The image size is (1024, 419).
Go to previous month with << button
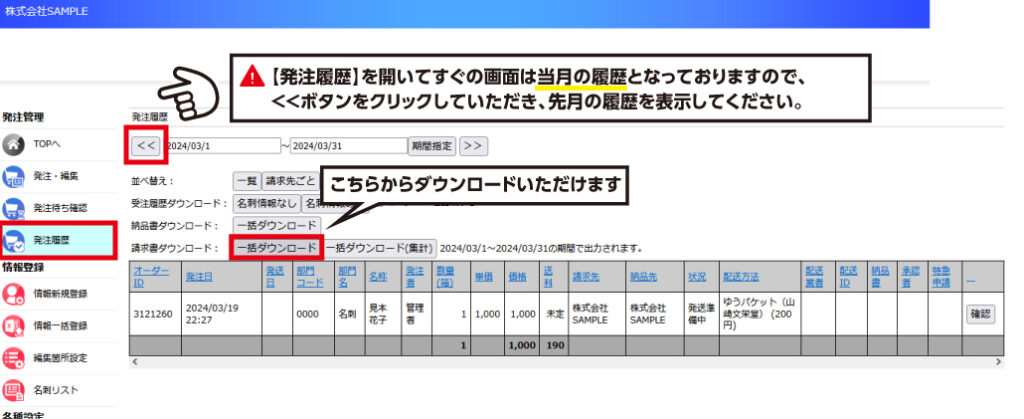tap(146, 146)
